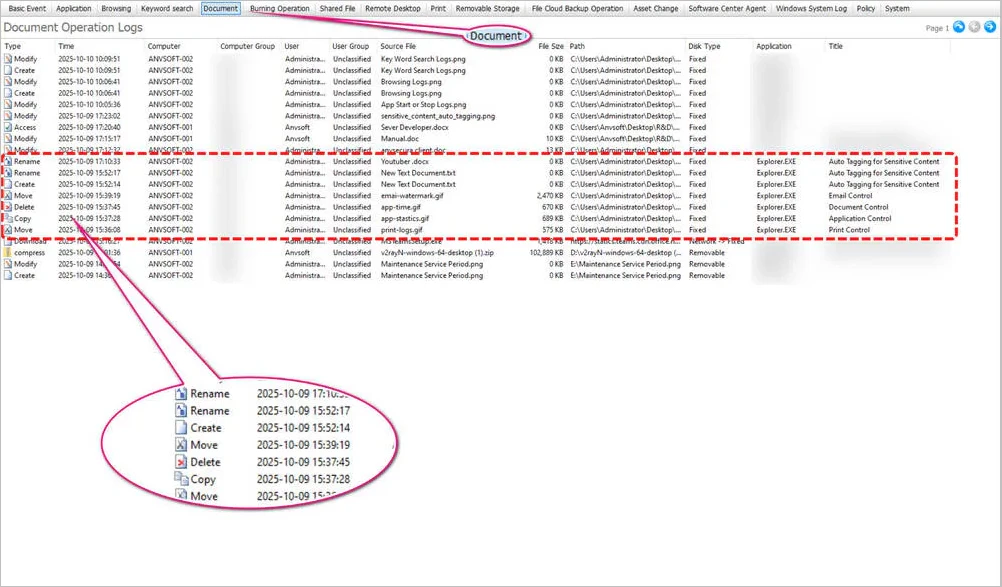Screen dimensions: 1002x587
Task: Click Move icon for print-logs.gif
Action: point(8,230)
